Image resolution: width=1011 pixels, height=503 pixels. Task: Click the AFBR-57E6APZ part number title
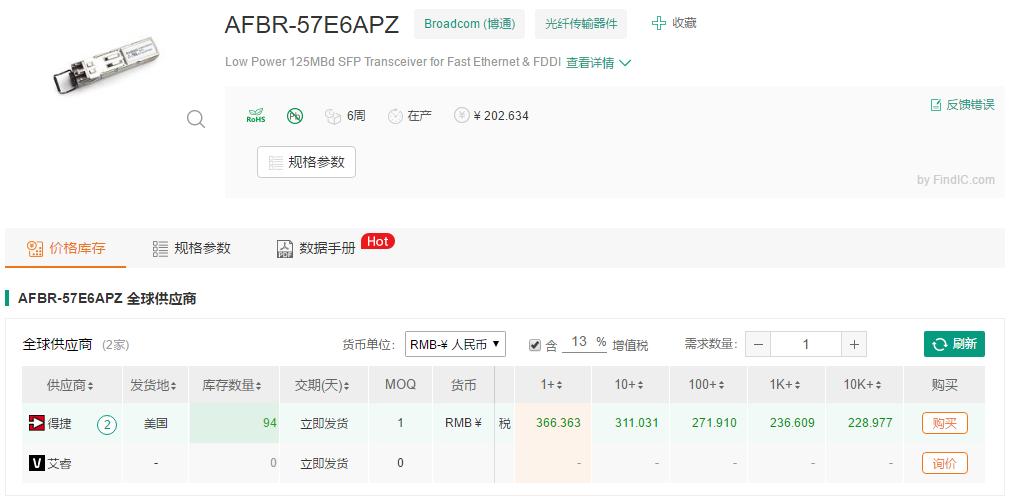[x=312, y=25]
